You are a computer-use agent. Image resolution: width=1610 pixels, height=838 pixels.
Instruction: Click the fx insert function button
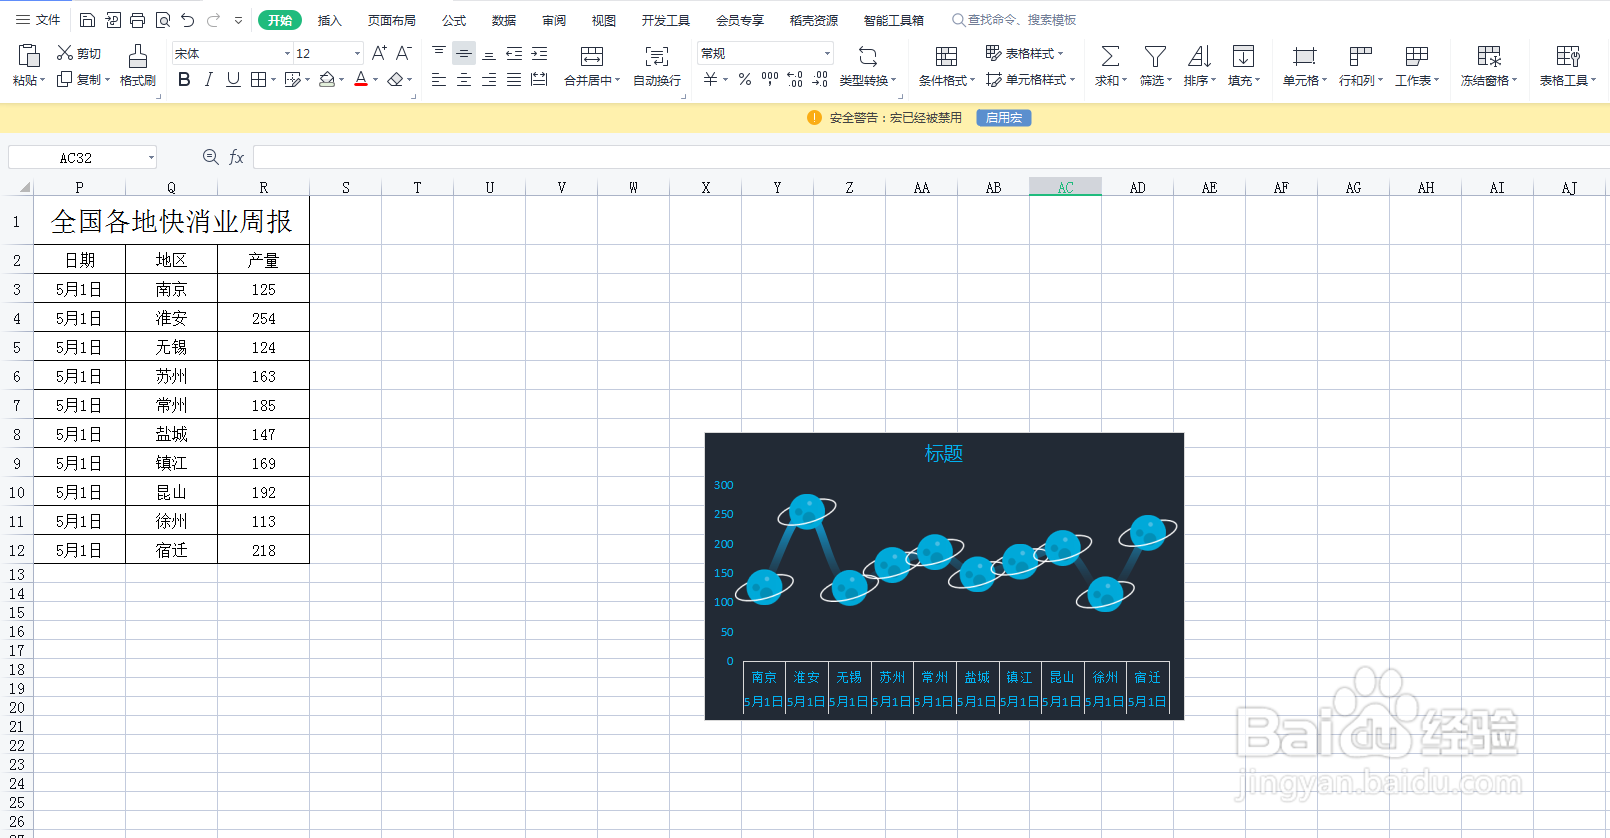coord(237,157)
